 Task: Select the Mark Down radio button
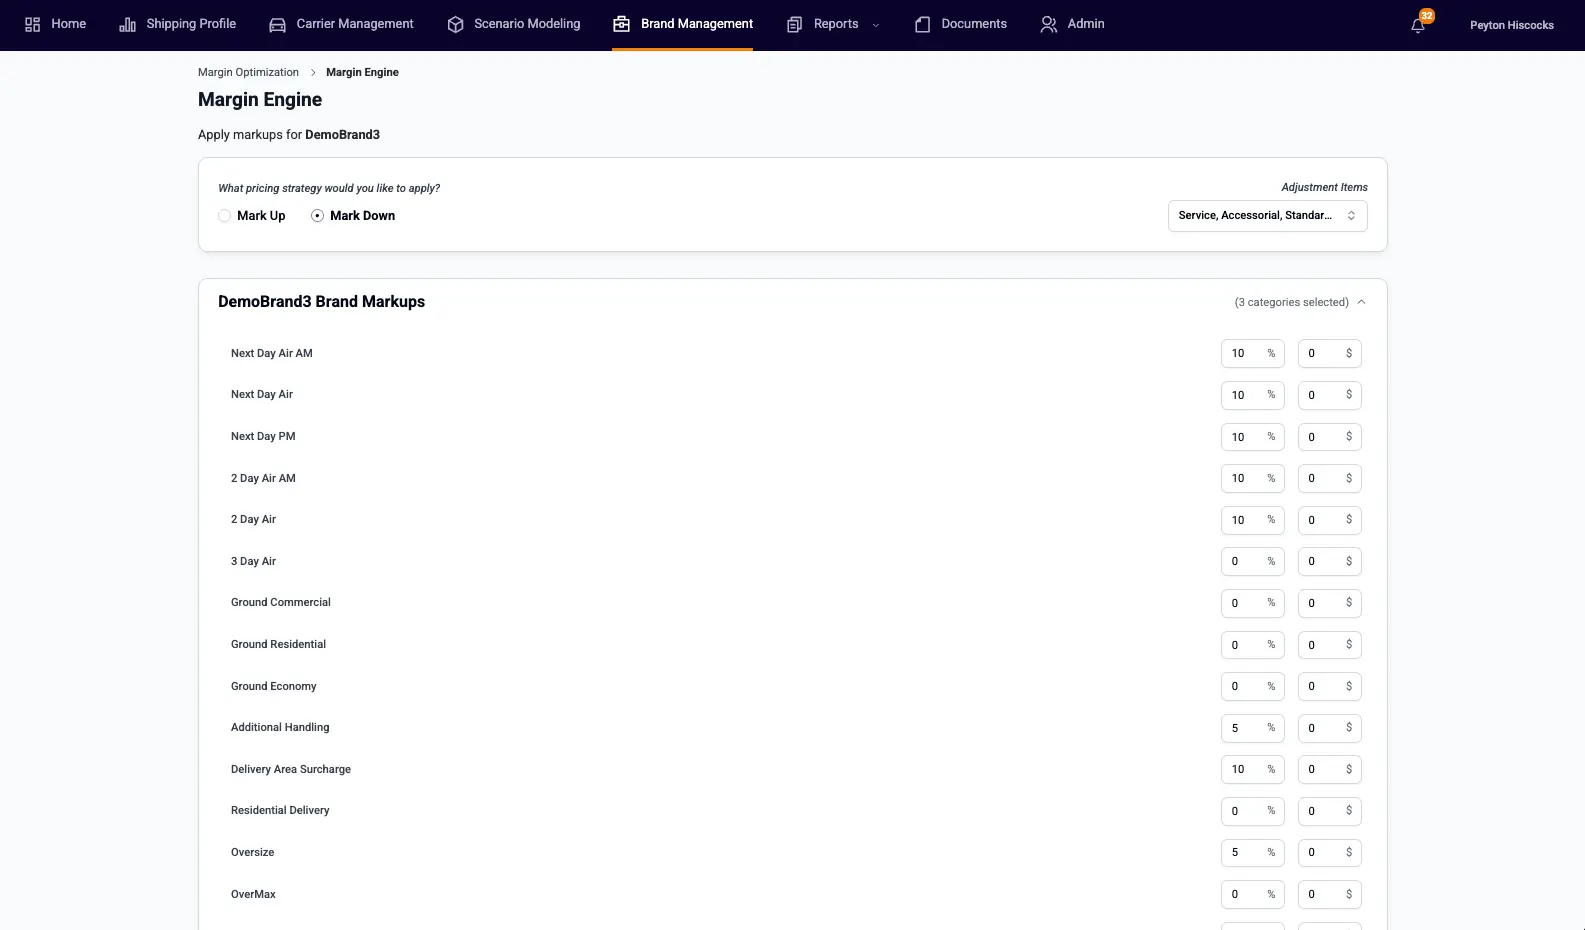pos(317,216)
